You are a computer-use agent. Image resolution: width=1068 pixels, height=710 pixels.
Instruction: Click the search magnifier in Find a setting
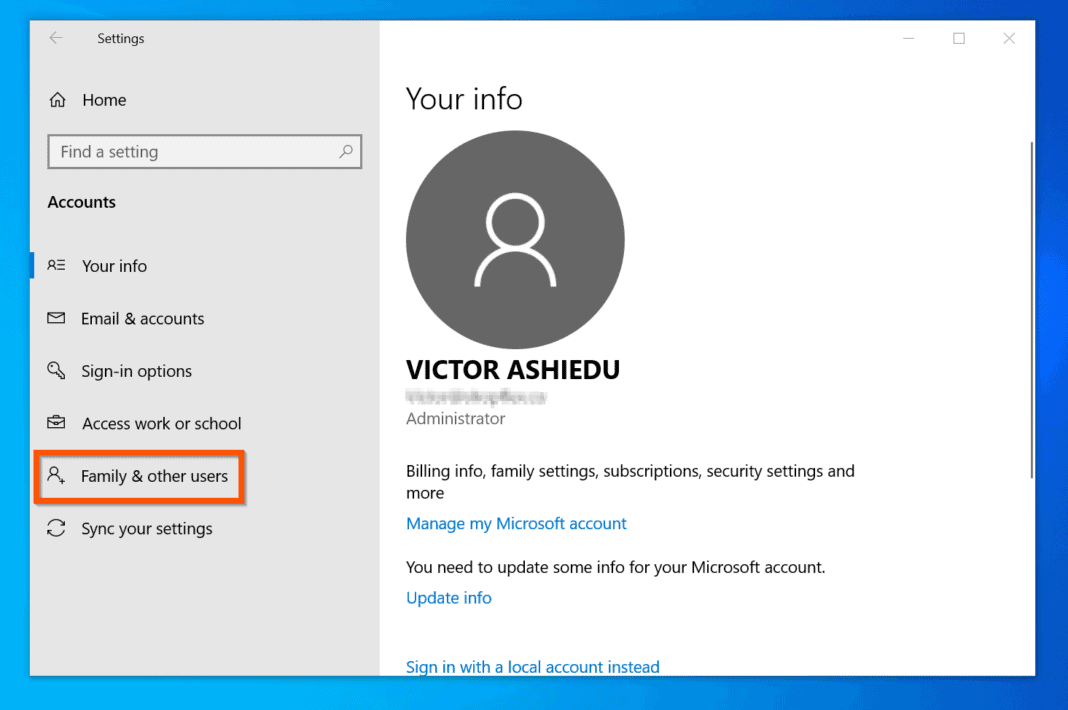pyautogui.click(x=345, y=151)
